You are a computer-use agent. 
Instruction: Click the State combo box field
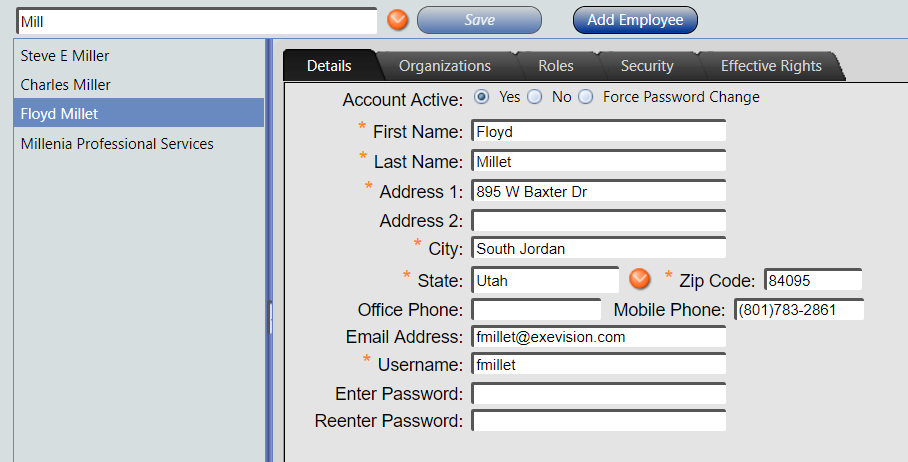pyautogui.click(x=545, y=280)
